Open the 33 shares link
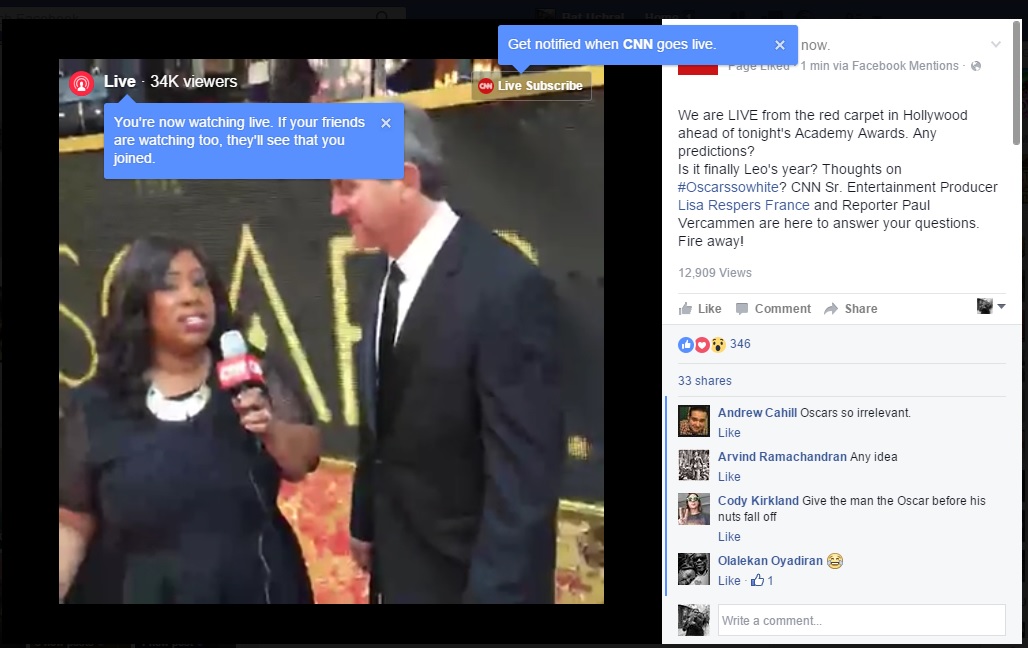Screen dimensions: 1028x648 705,380
